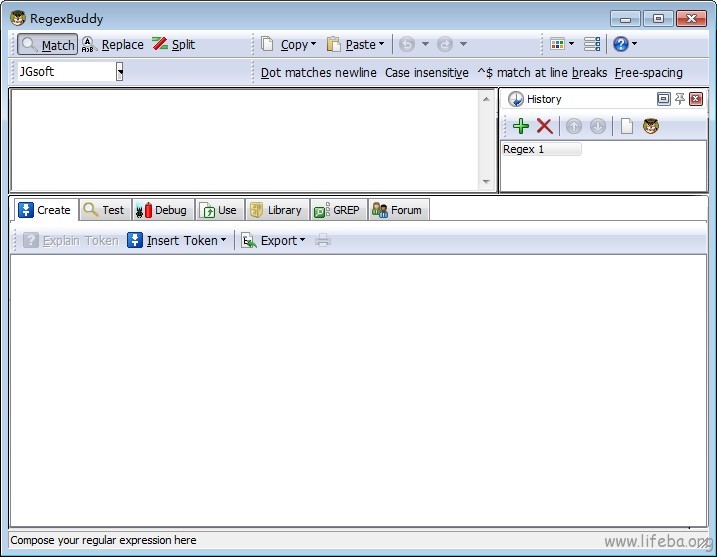Image resolution: width=717 pixels, height=557 pixels.
Task: Switch to the Create tab
Action: point(45,210)
